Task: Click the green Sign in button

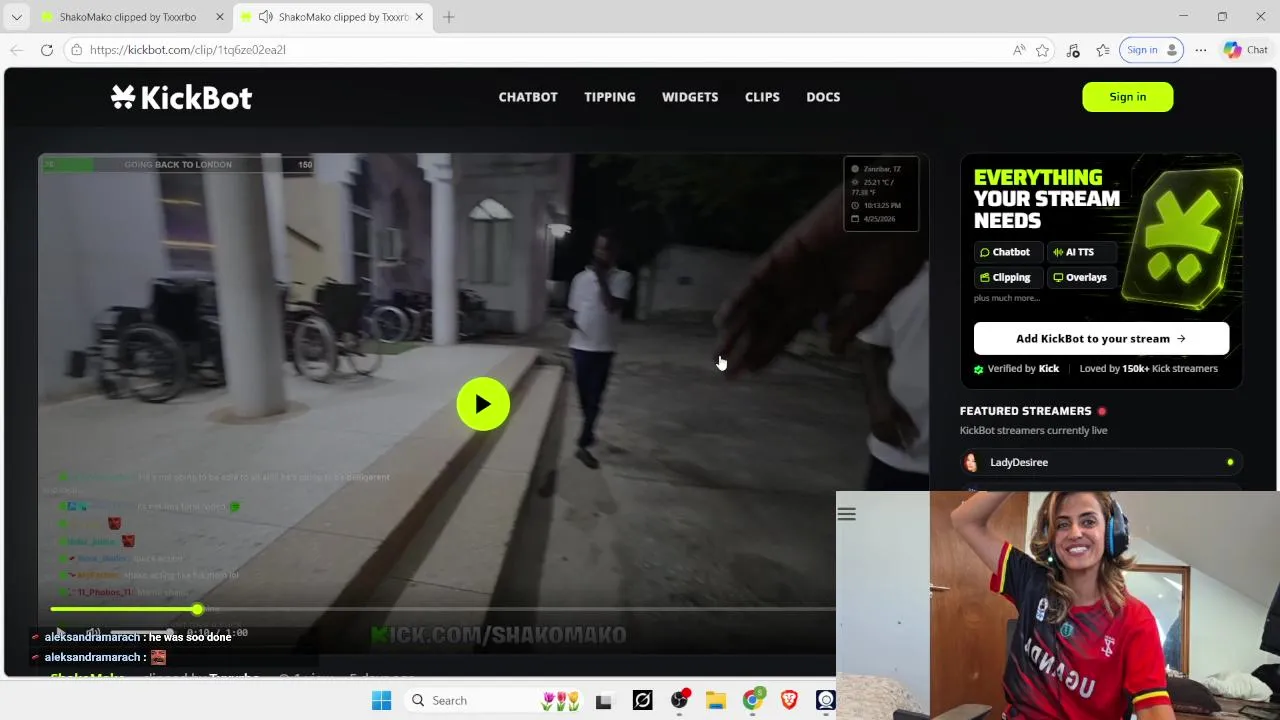Action: point(1128,97)
